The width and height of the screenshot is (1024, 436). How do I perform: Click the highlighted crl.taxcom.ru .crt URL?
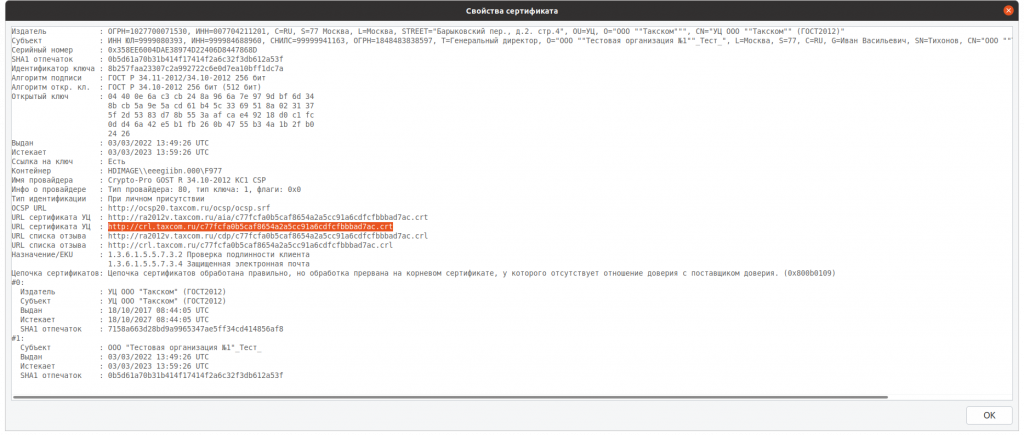(x=251, y=226)
